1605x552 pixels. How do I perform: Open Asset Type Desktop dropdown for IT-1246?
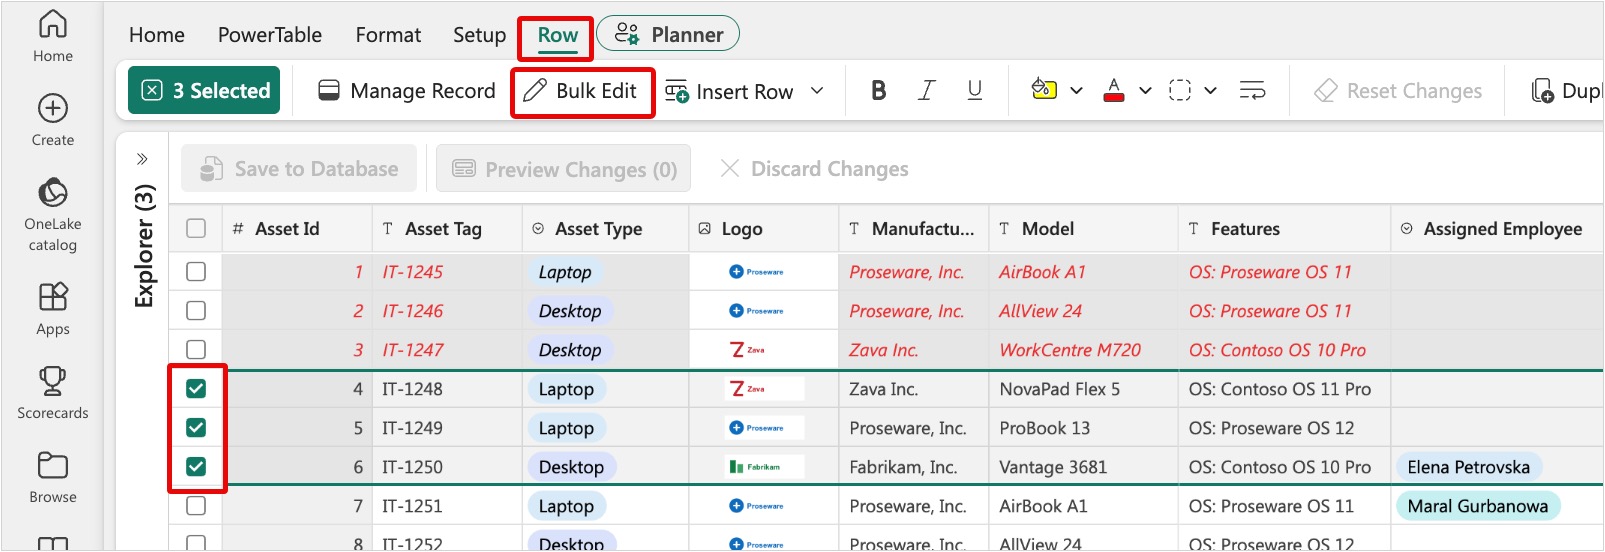click(x=570, y=311)
